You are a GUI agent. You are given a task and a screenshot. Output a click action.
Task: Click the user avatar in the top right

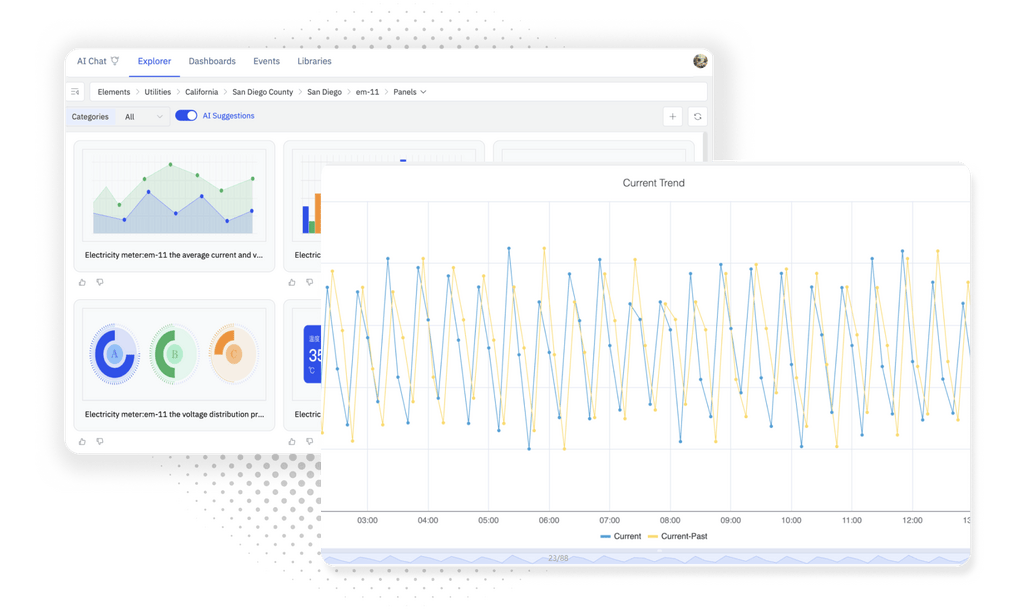[699, 61]
